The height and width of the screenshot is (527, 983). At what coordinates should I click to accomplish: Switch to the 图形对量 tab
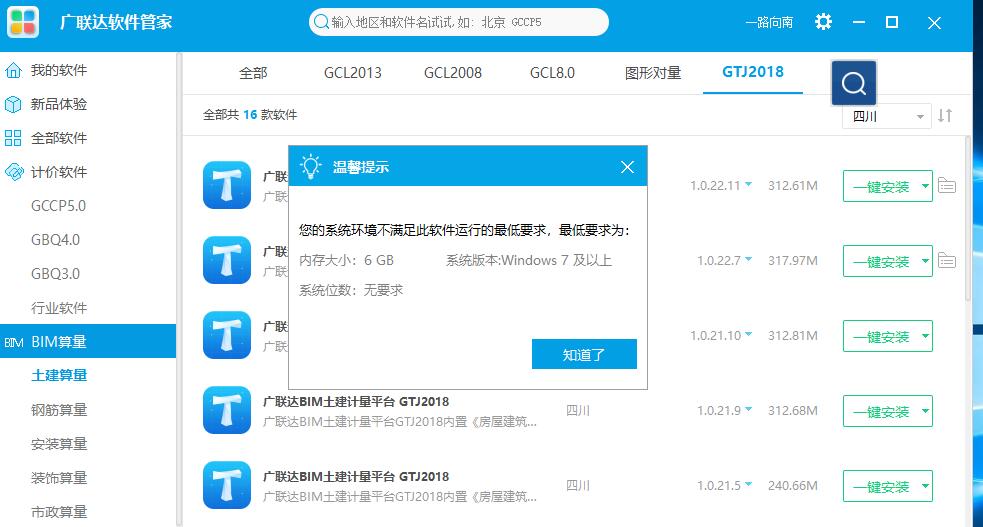click(x=653, y=73)
